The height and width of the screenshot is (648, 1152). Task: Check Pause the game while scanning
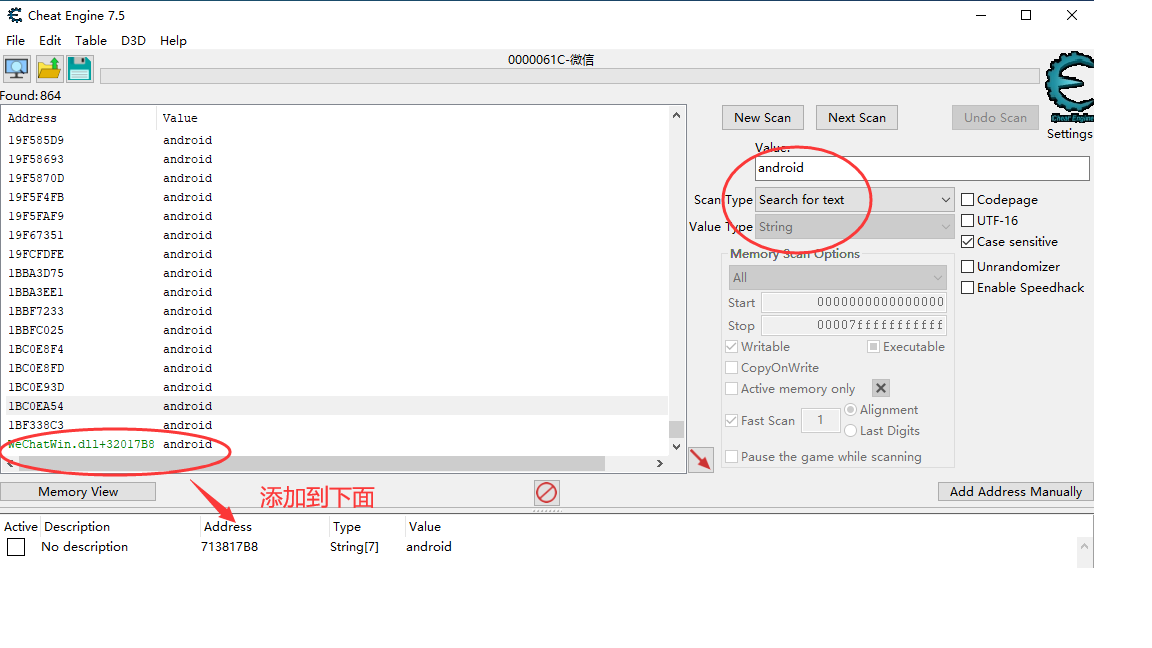click(731, 456)
